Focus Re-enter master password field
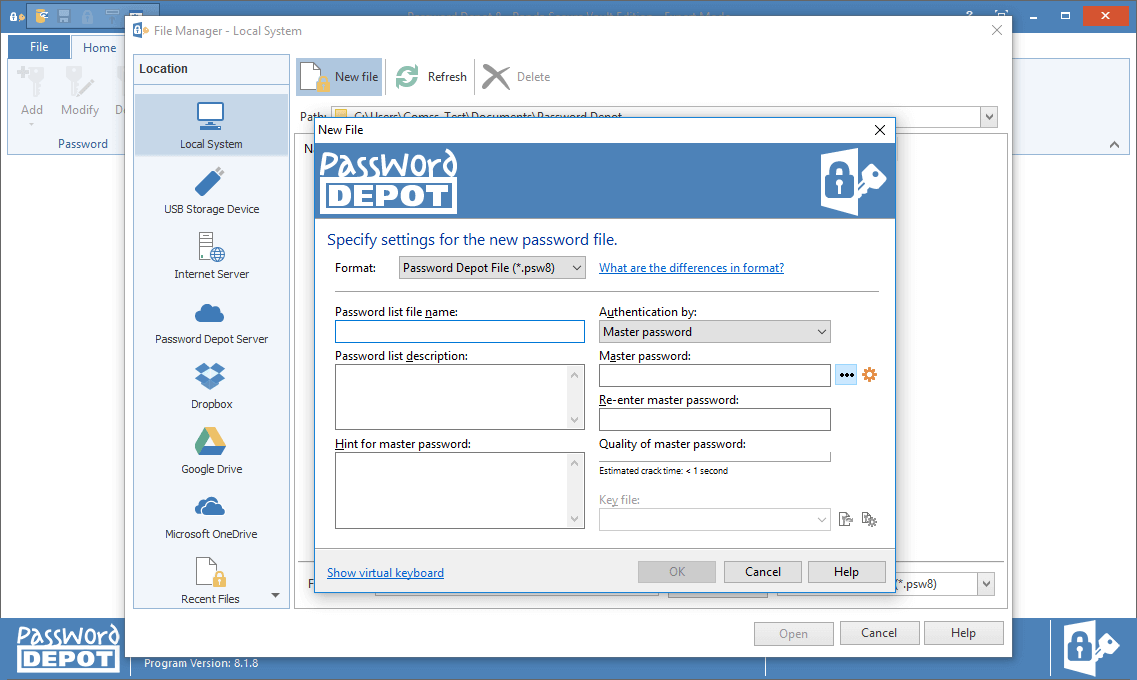This screenshot has width=1137, height=680. pyautogui.click(x=714, y=419)
